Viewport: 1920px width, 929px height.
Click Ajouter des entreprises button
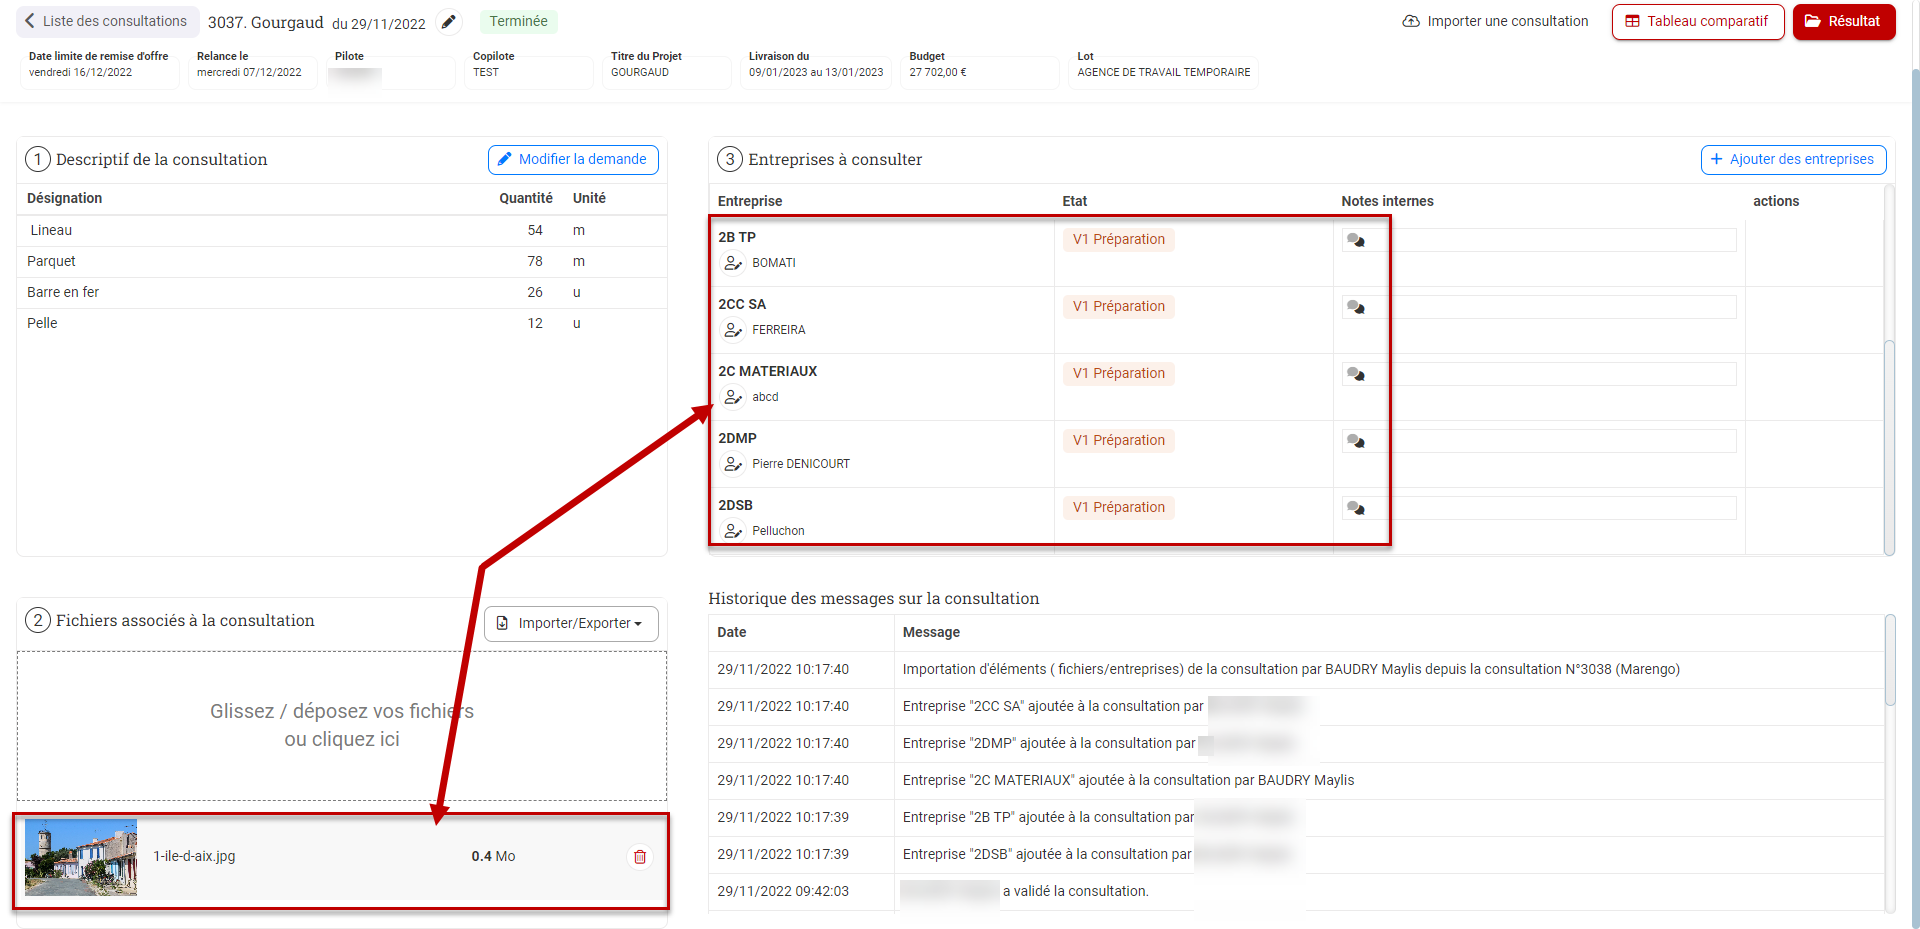[1793, 159]
